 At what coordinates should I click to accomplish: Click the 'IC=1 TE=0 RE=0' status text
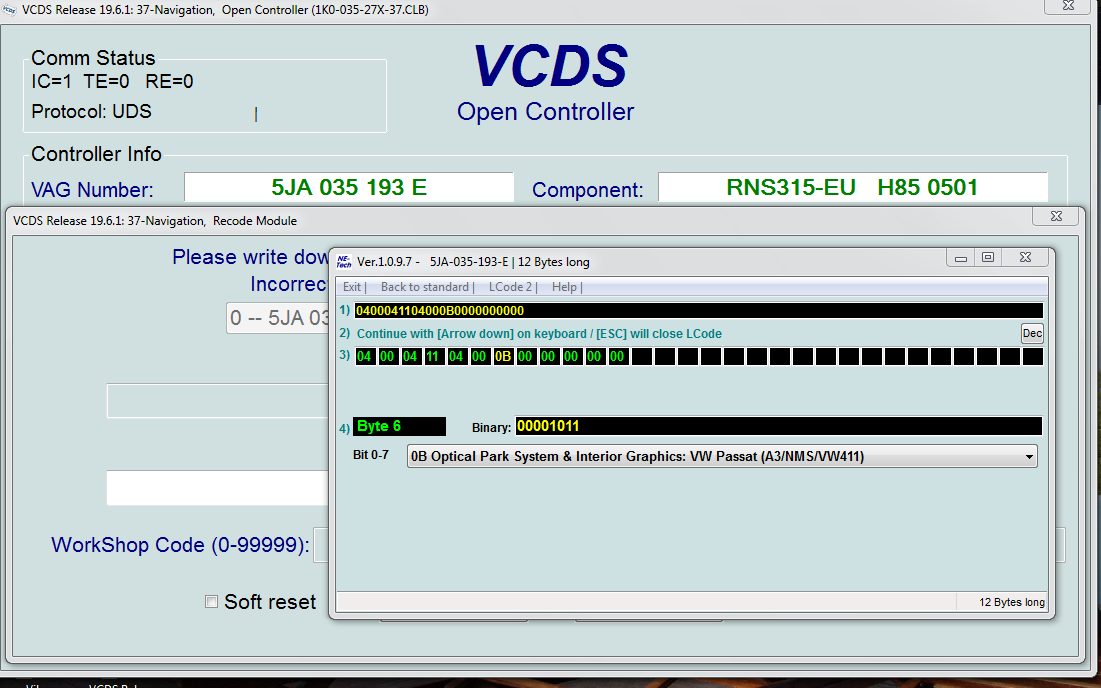tap(112, 81)
